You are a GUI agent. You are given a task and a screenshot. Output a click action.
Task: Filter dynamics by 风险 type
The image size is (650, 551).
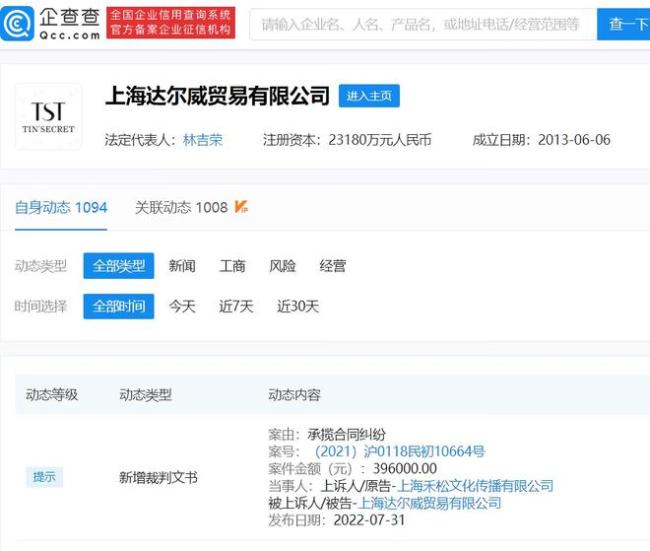tap(282, 266)
